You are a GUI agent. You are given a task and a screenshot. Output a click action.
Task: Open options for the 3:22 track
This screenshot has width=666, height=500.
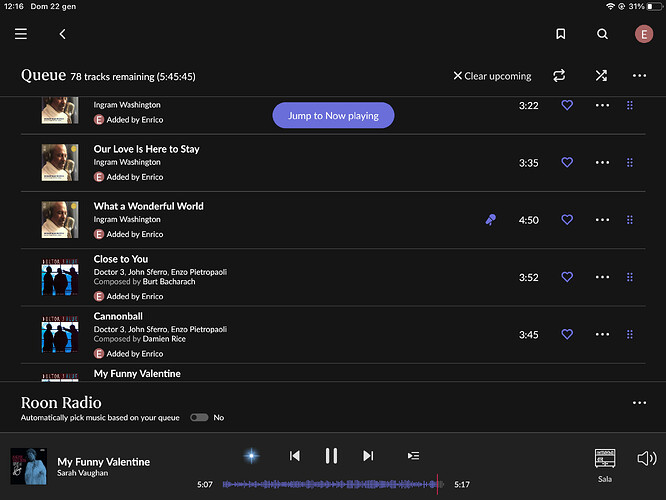click(602, 105)
